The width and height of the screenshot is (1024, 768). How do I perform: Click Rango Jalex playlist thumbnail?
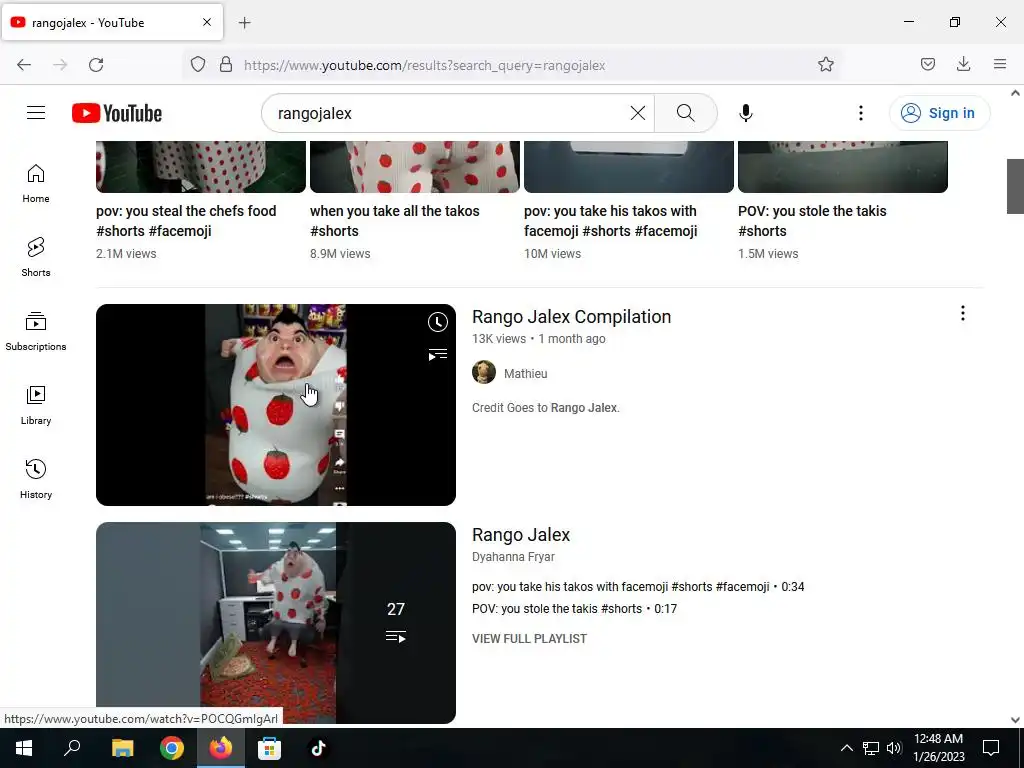coord(276,623)
